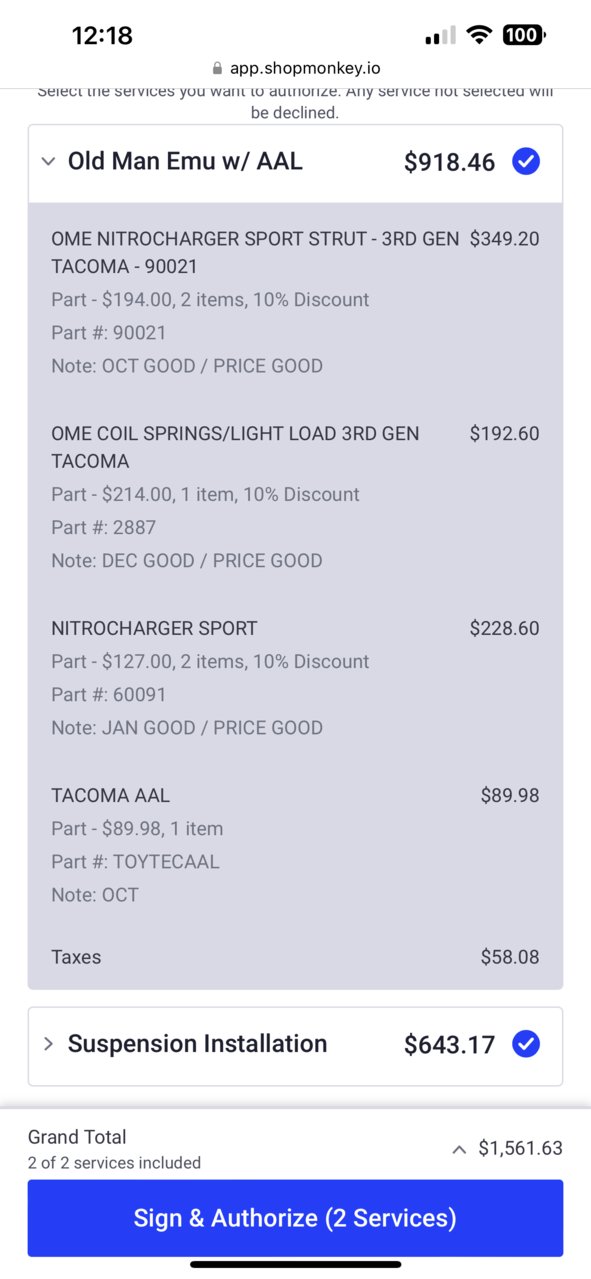The width and height of the screenshot is (591, 1279).
Task: Select the OME Nitrocharger Sport Strut item
Action: [295, 302]
